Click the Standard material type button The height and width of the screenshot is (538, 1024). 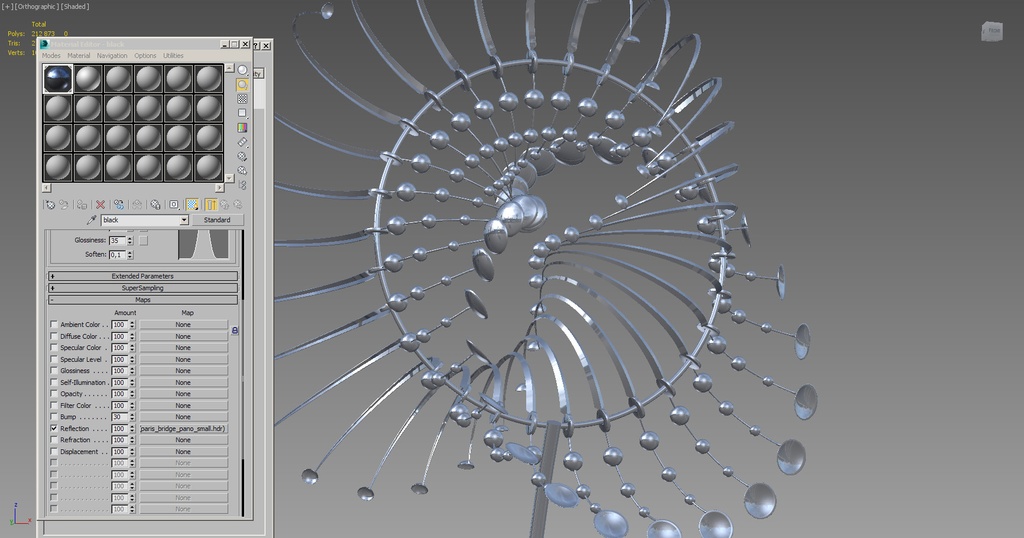point(217,220)
